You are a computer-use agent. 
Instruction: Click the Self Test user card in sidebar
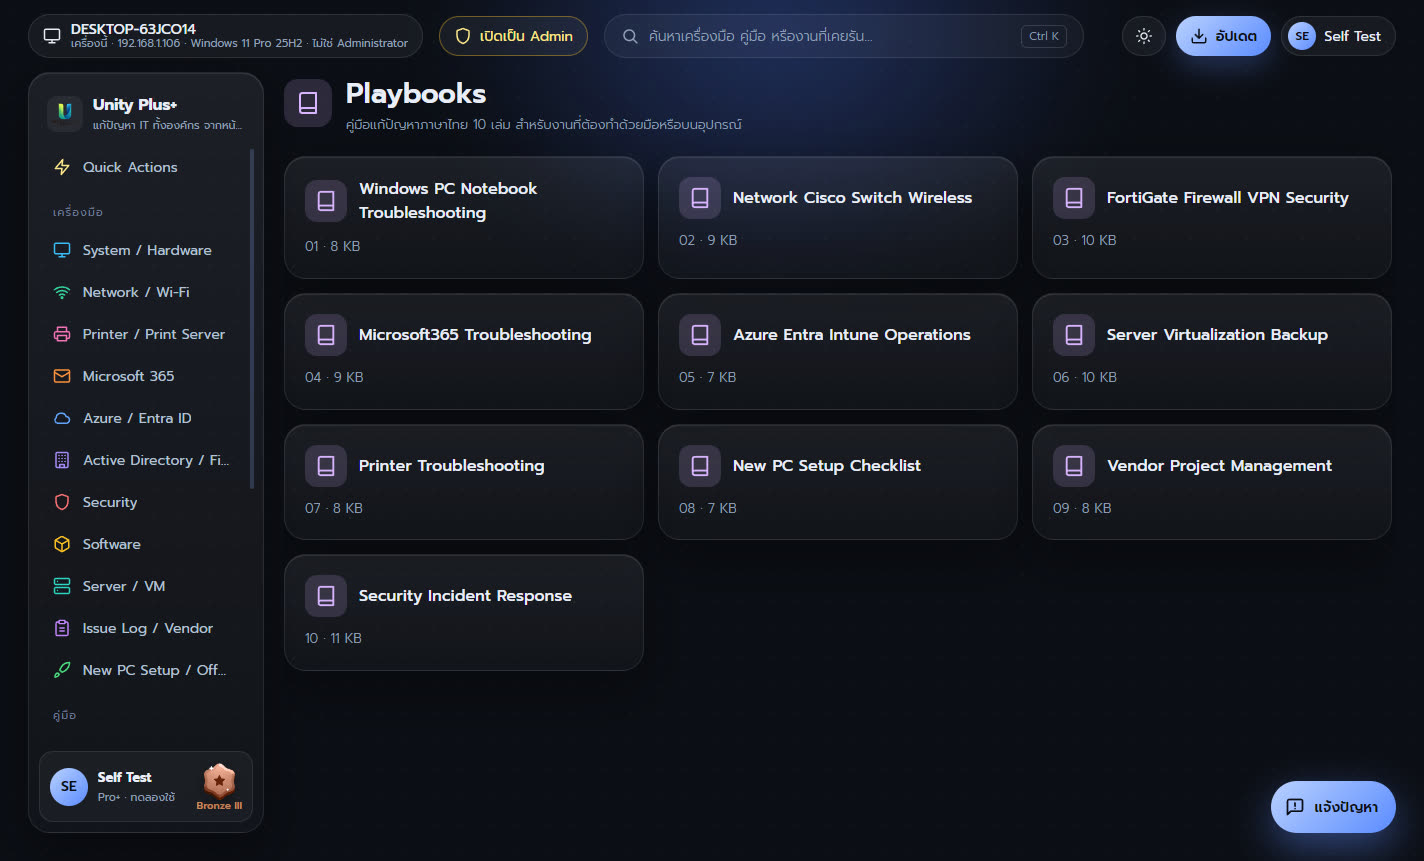[x=146, y=786]
